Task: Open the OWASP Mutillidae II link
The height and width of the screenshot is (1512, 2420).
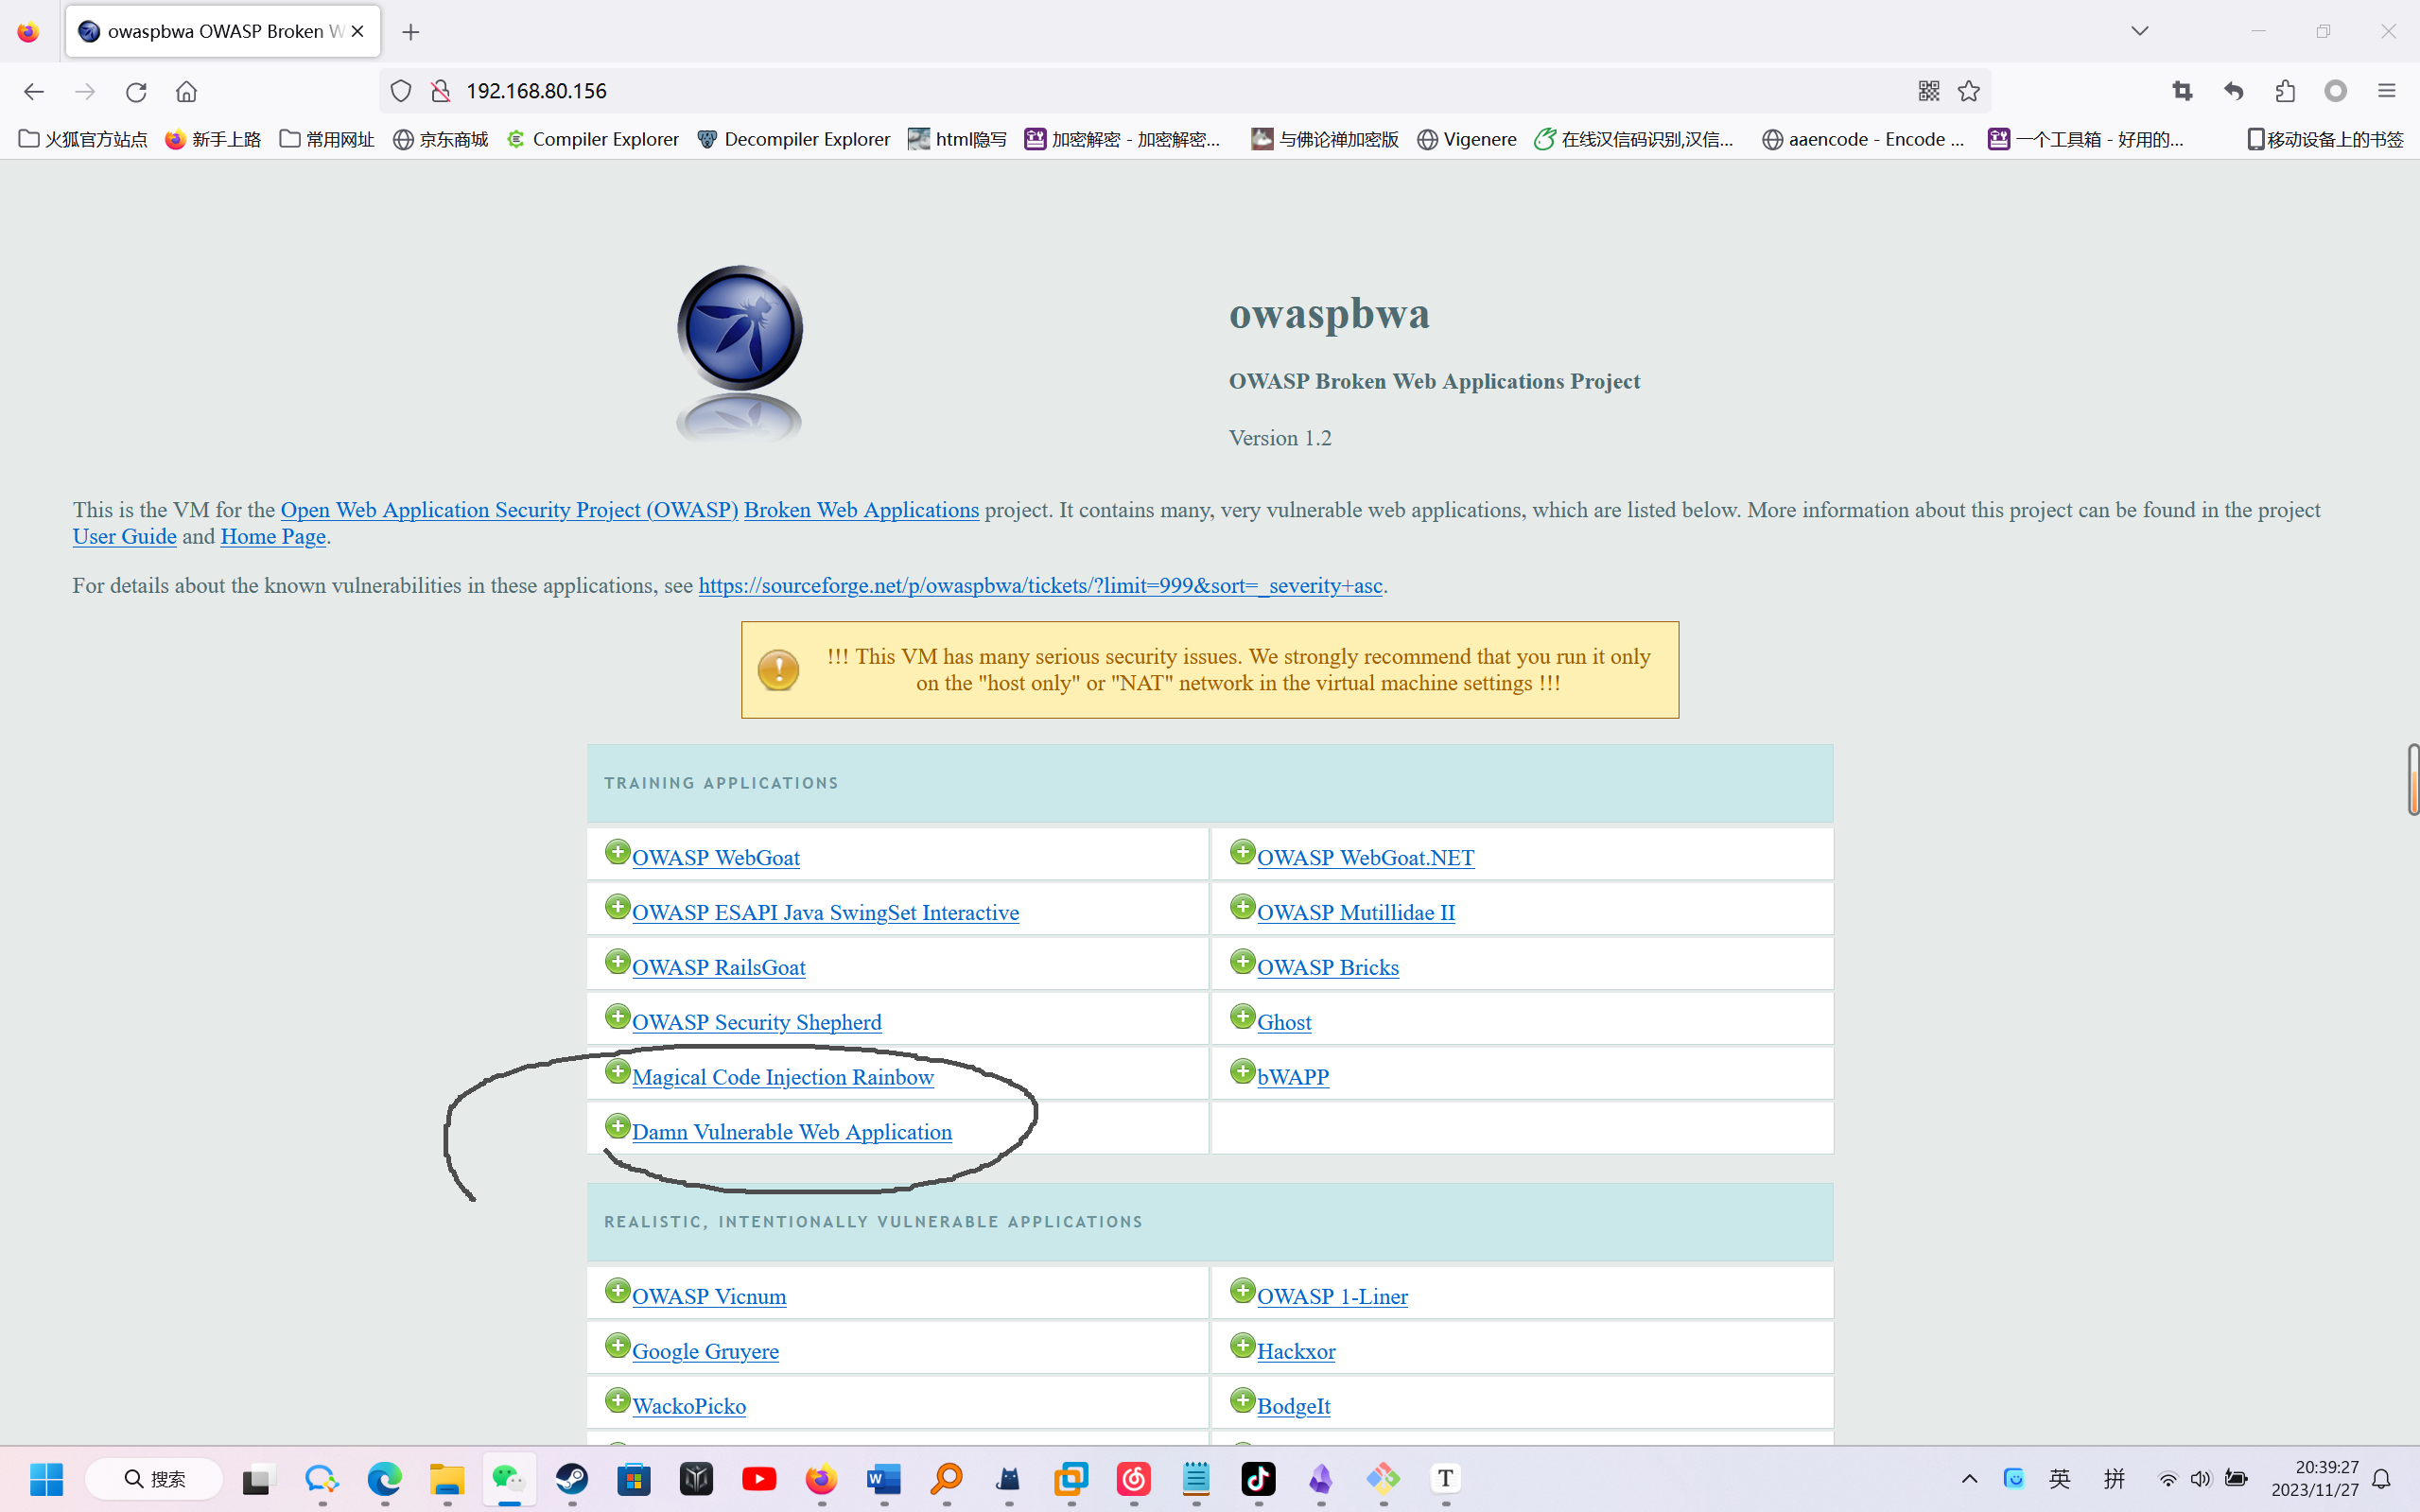Action: click(1356, 913)
